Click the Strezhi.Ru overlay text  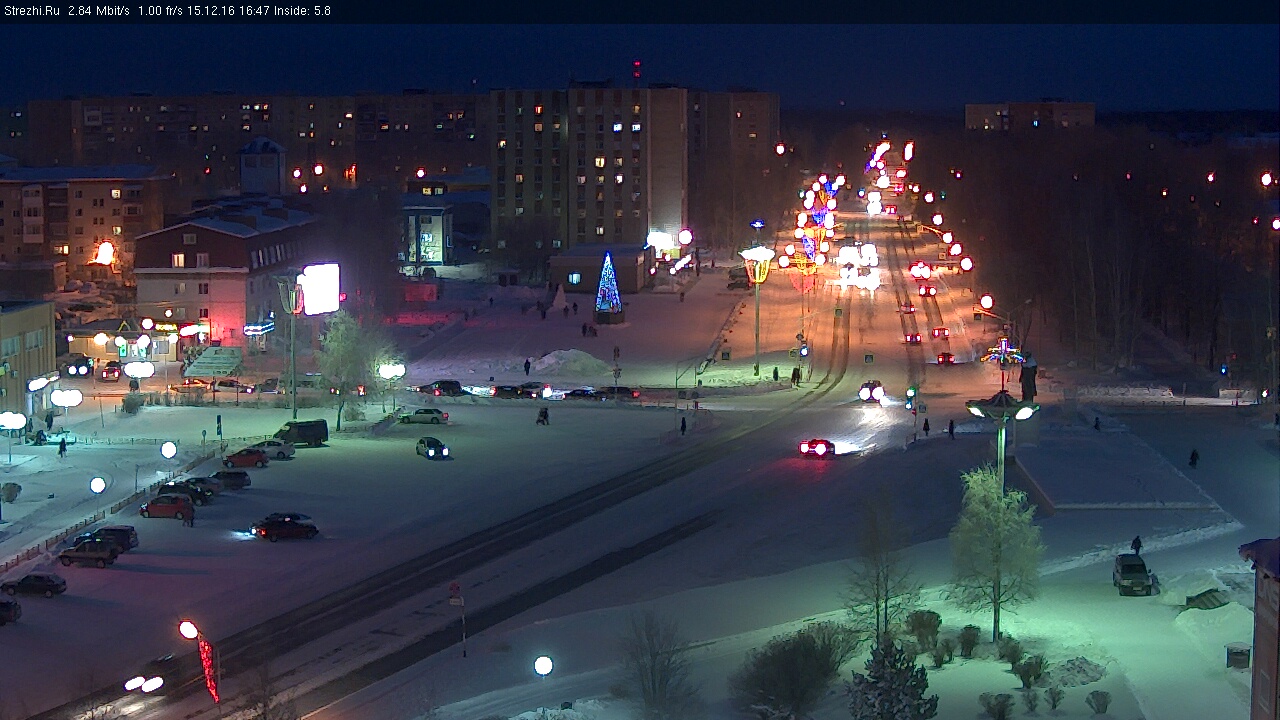point(32,11)
